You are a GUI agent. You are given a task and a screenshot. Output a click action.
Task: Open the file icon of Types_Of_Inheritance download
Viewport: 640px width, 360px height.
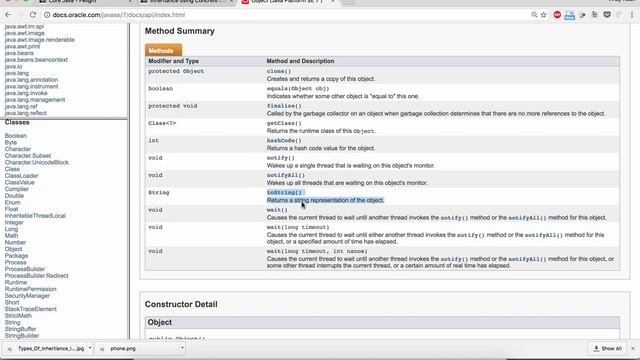tap(10, 349)
